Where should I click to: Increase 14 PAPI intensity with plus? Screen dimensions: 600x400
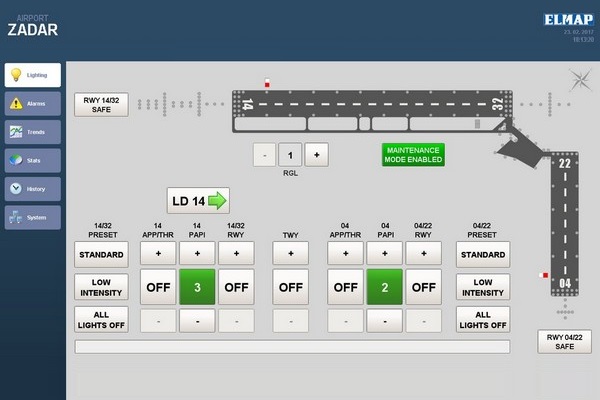197,254
